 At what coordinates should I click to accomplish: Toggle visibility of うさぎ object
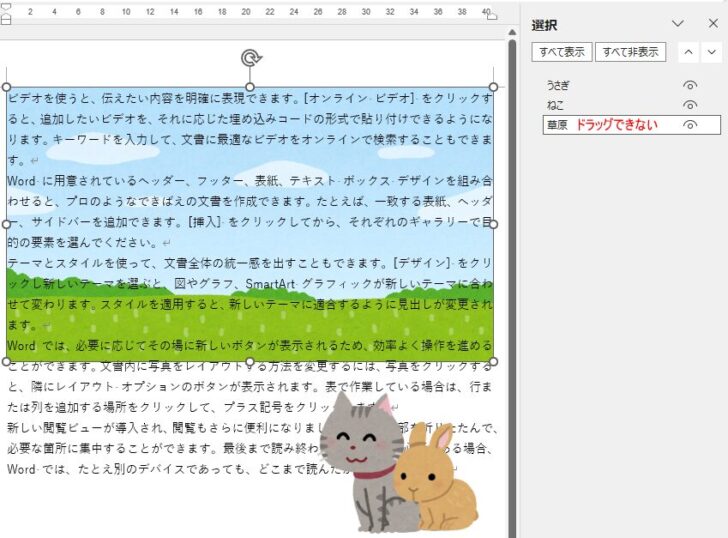coord(690,85)
